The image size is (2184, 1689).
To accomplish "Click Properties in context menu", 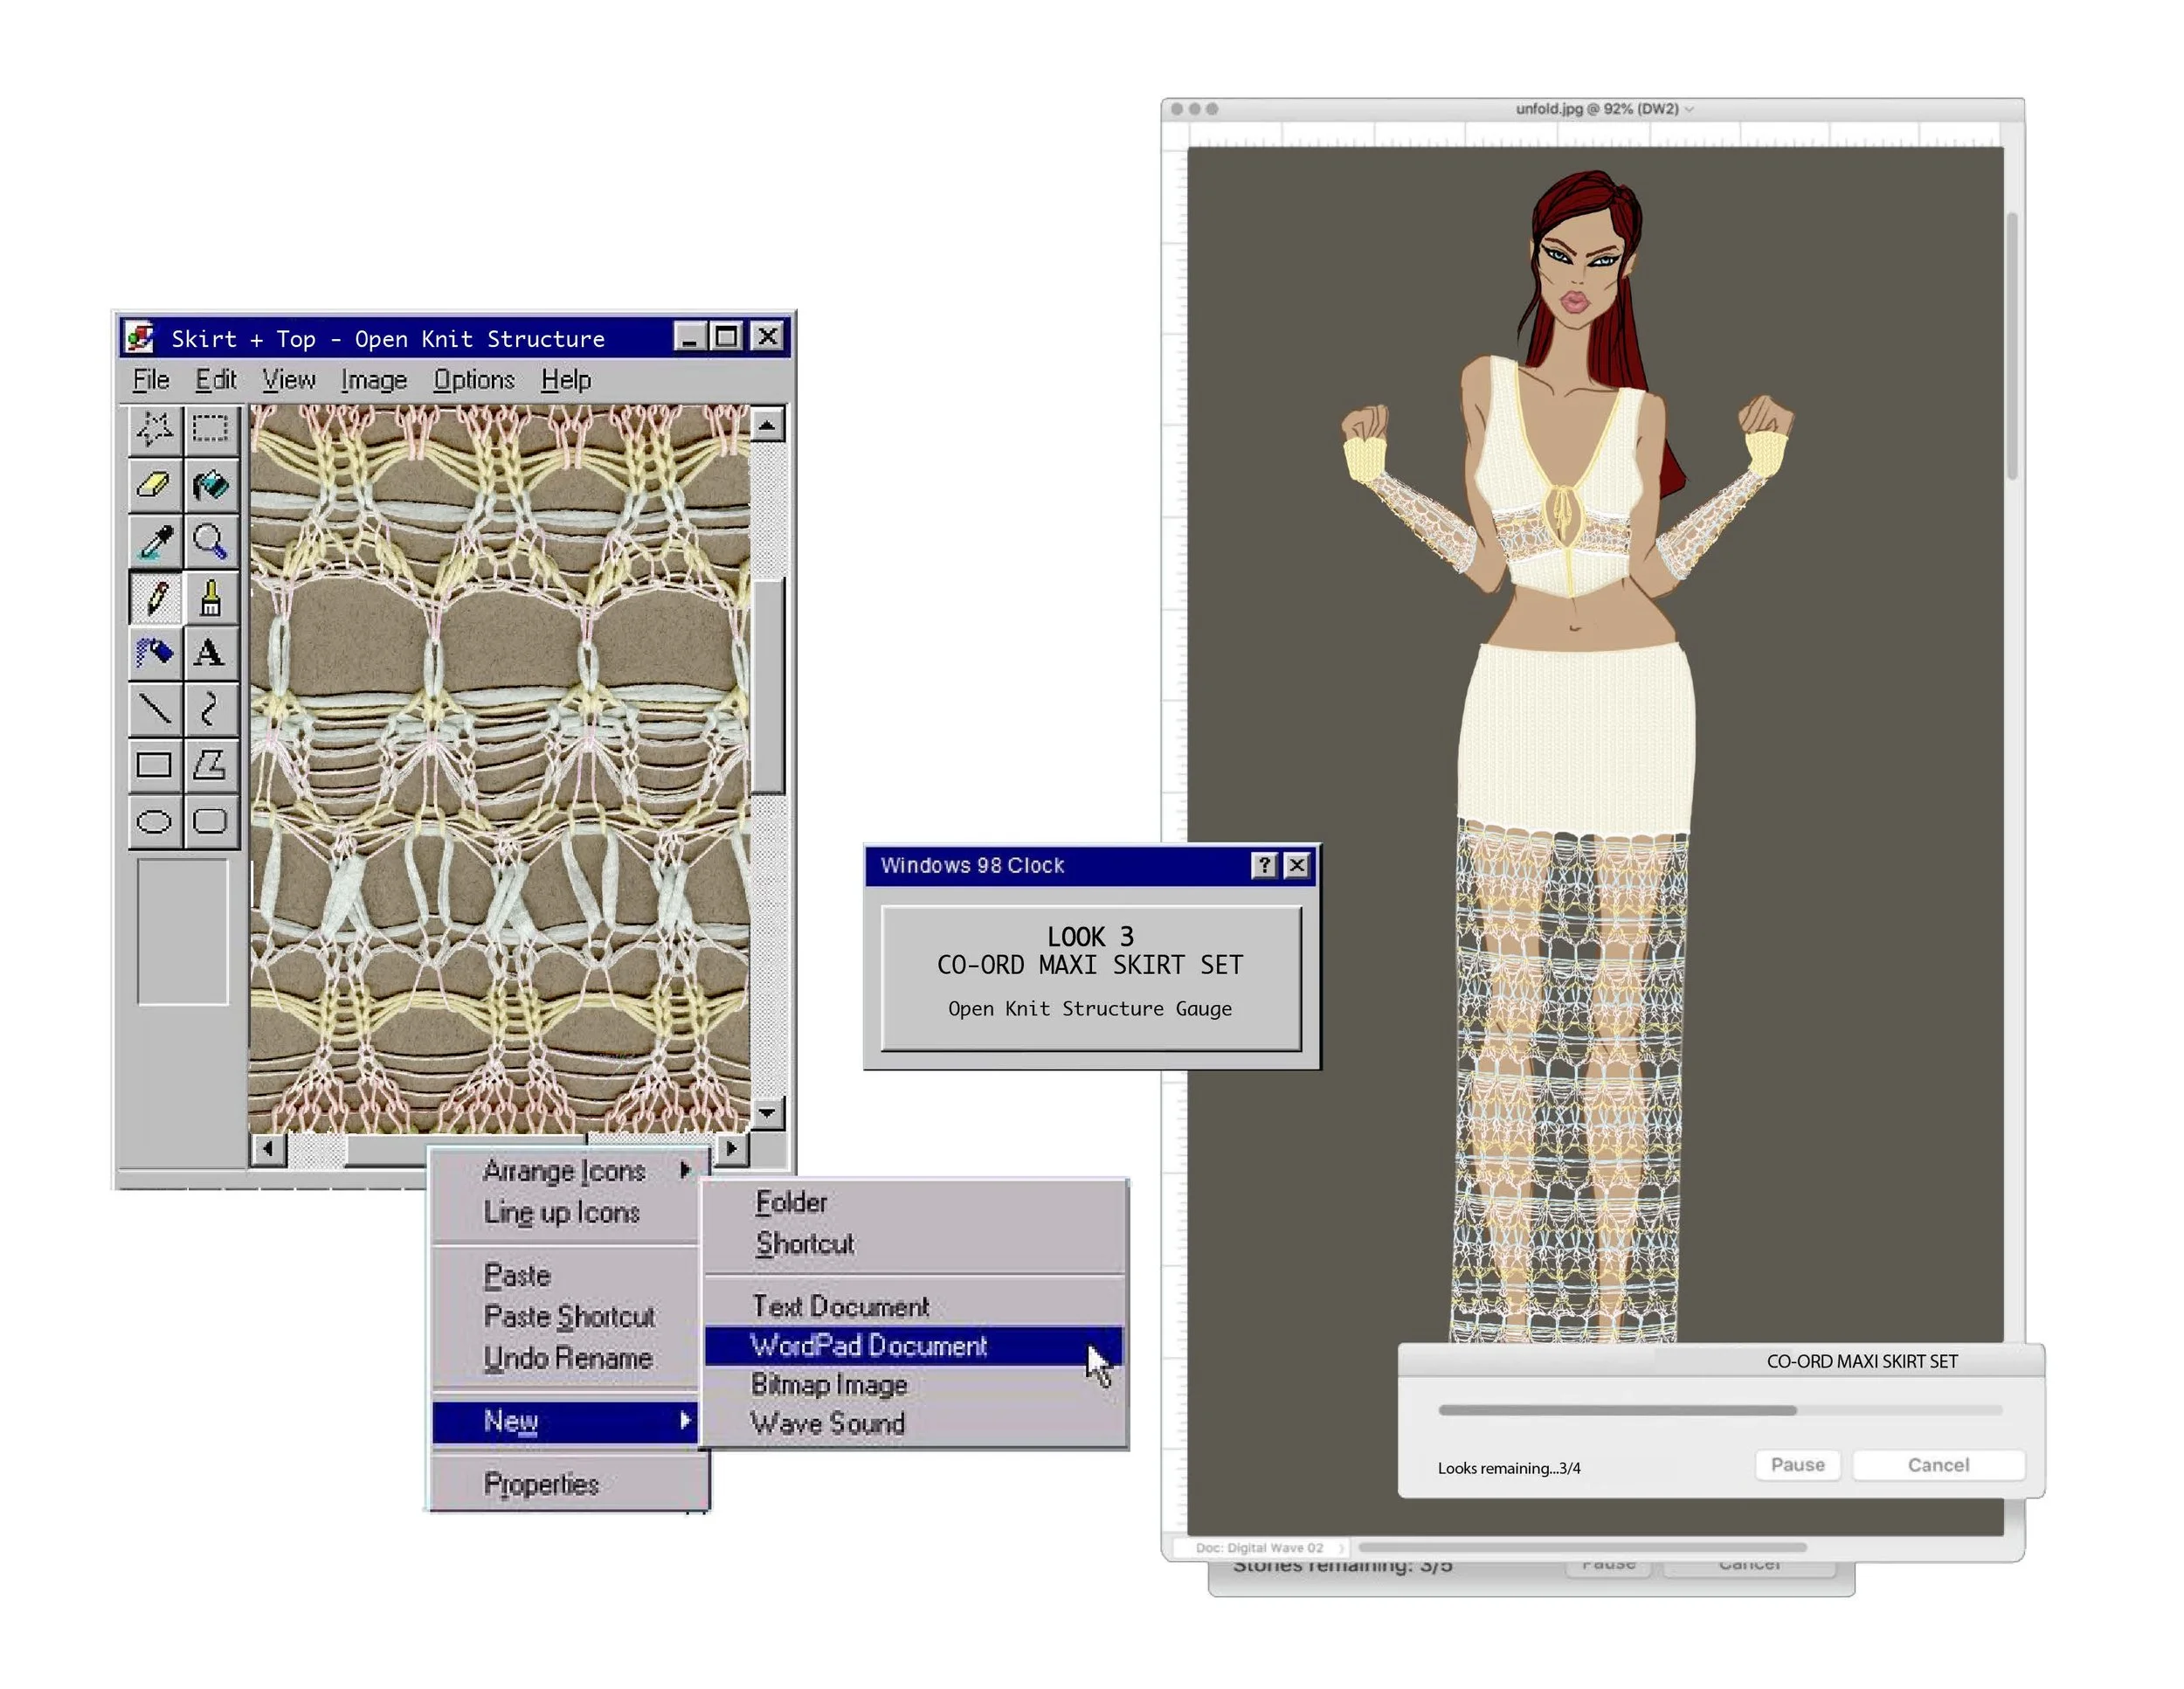I will pyautogui.click(x=541, y=1484).
